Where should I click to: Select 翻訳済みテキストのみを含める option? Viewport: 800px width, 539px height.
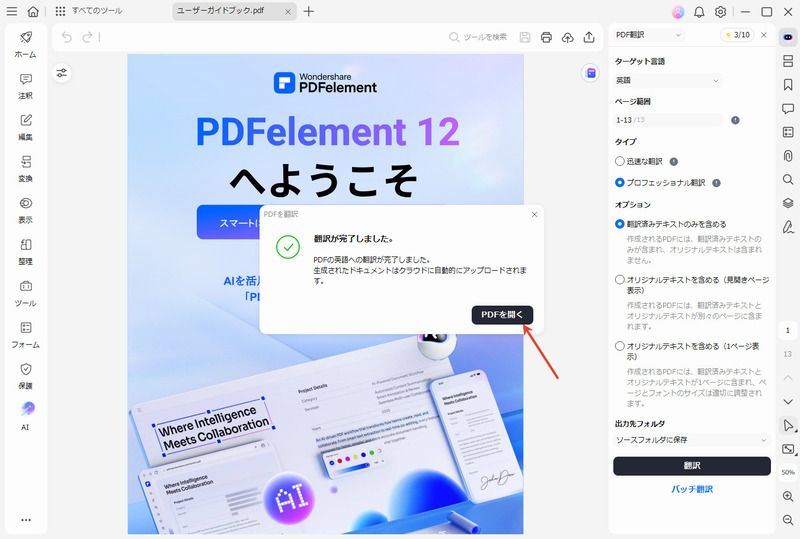click(x=619, y=224)
